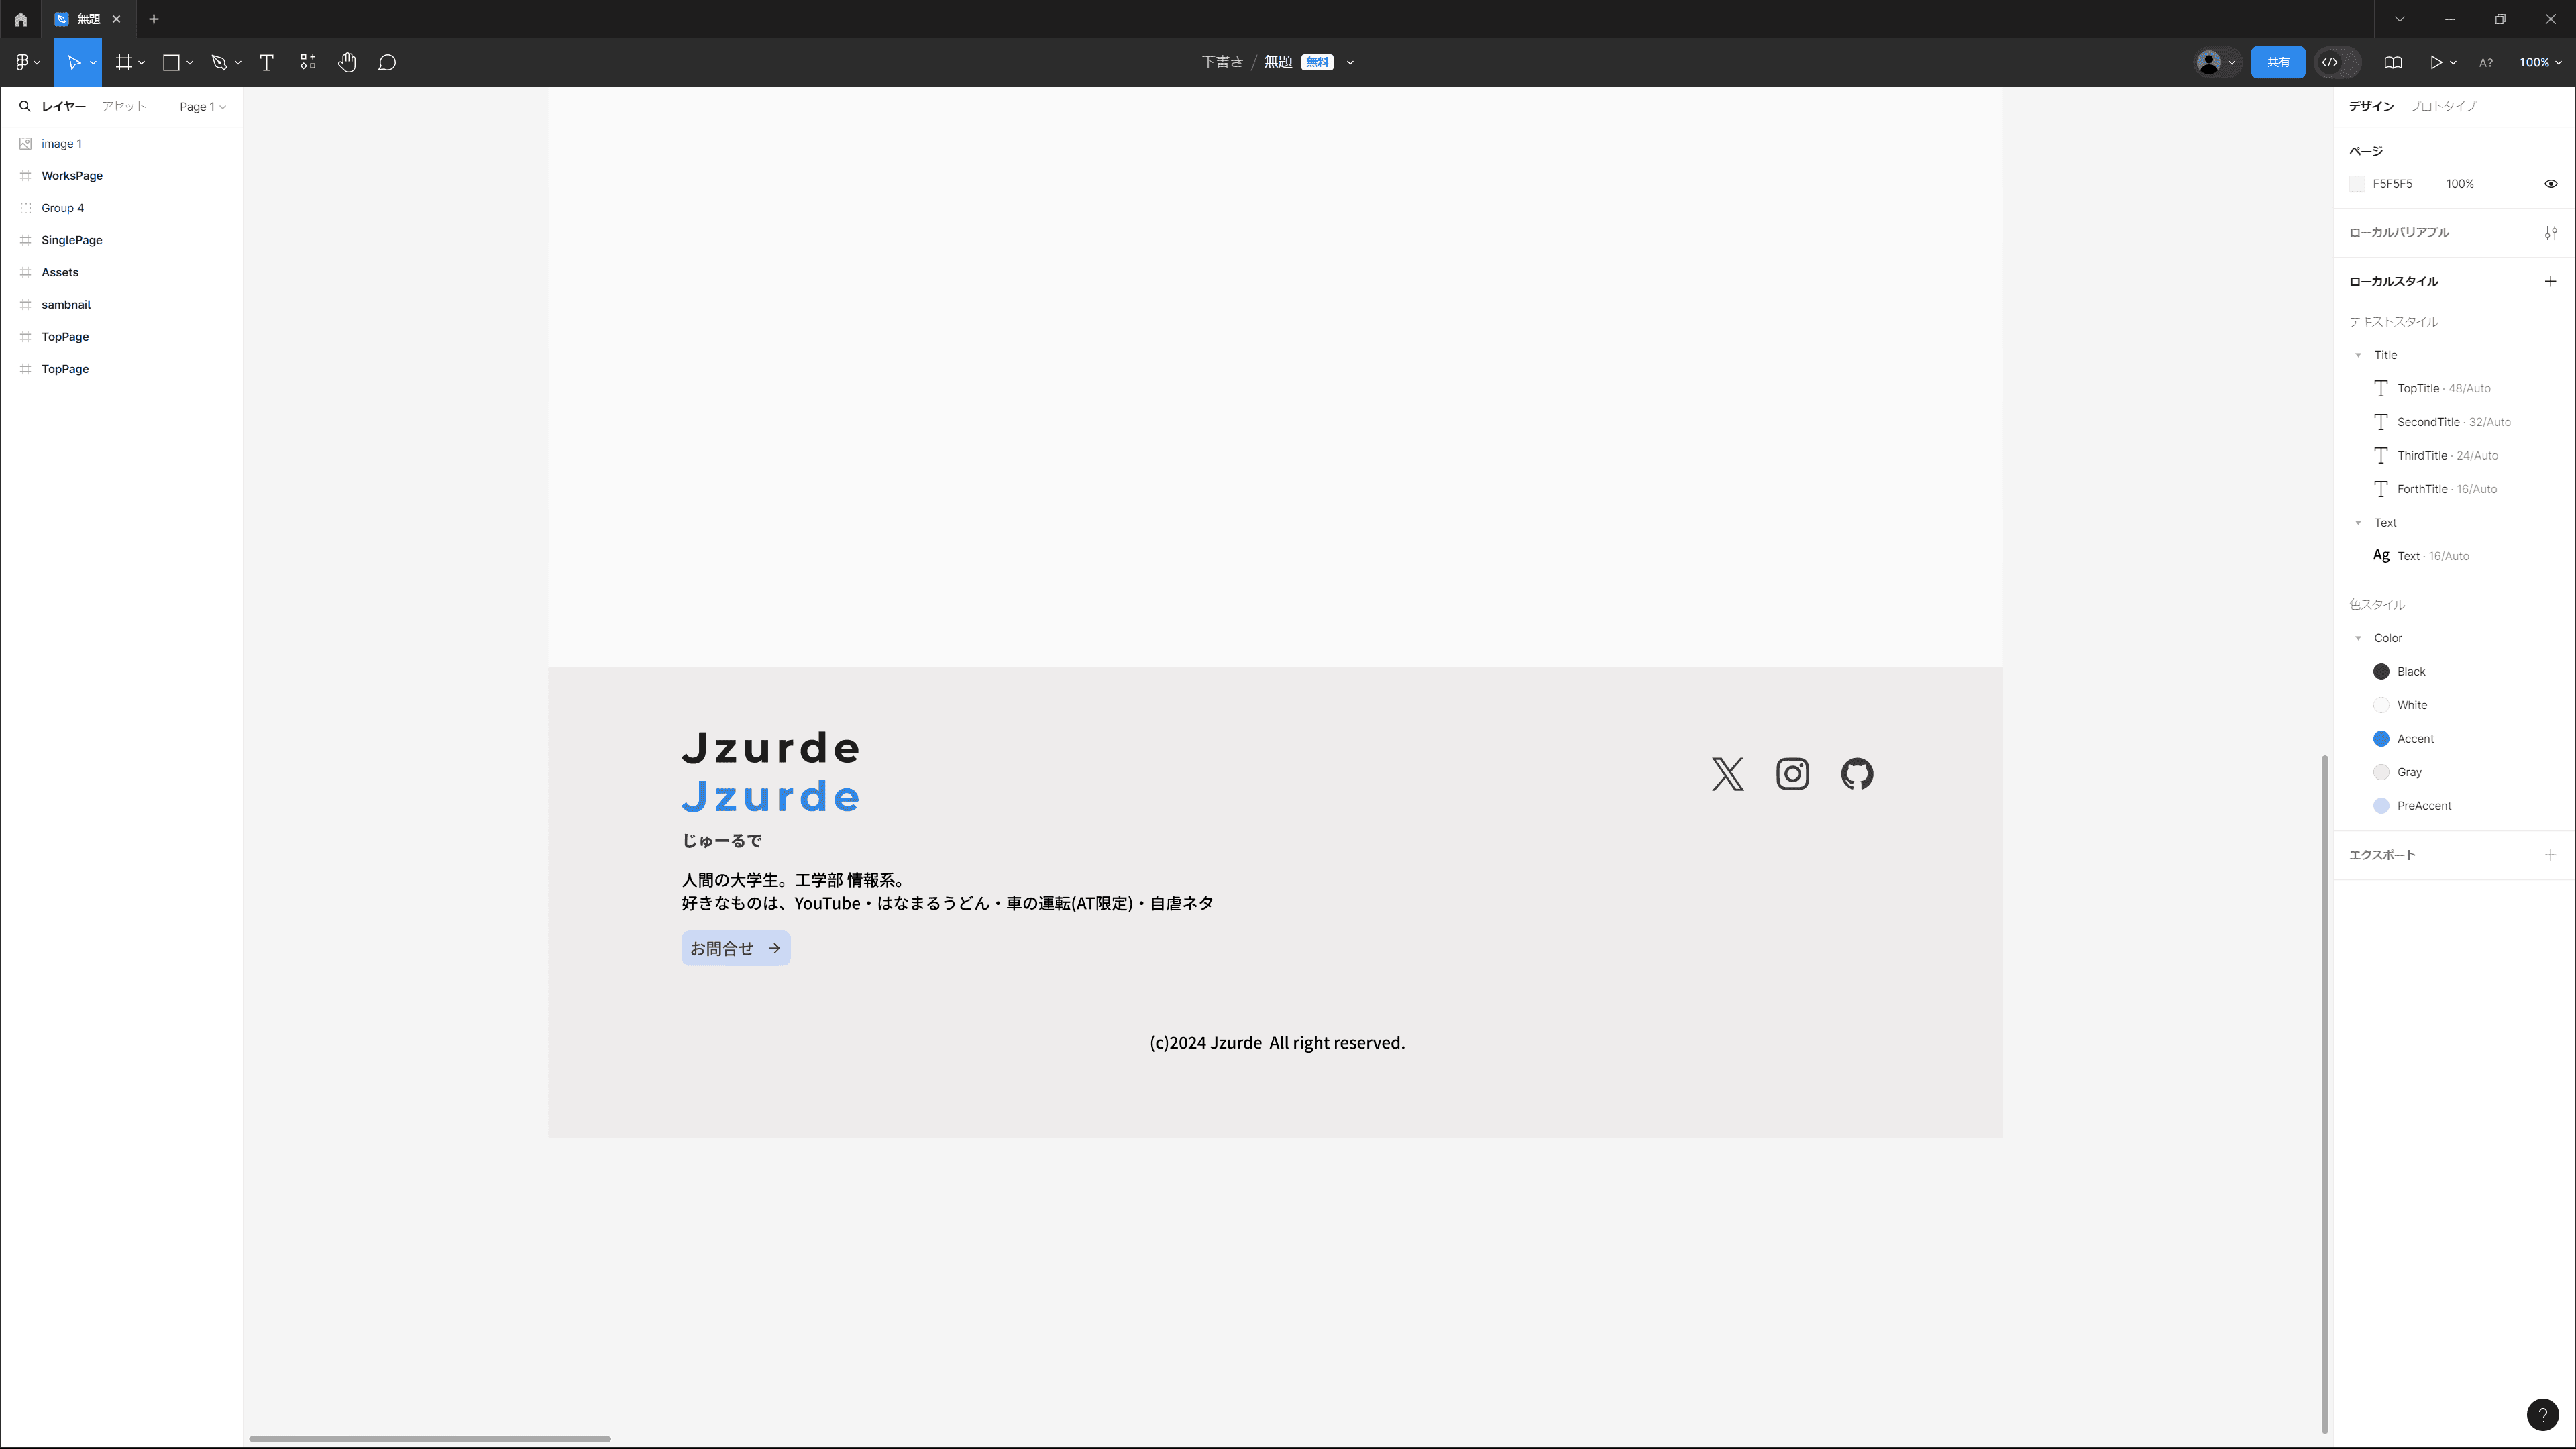Click the blue 共有 share button
The image size is (2576, 1449).
click(2277, 62)
